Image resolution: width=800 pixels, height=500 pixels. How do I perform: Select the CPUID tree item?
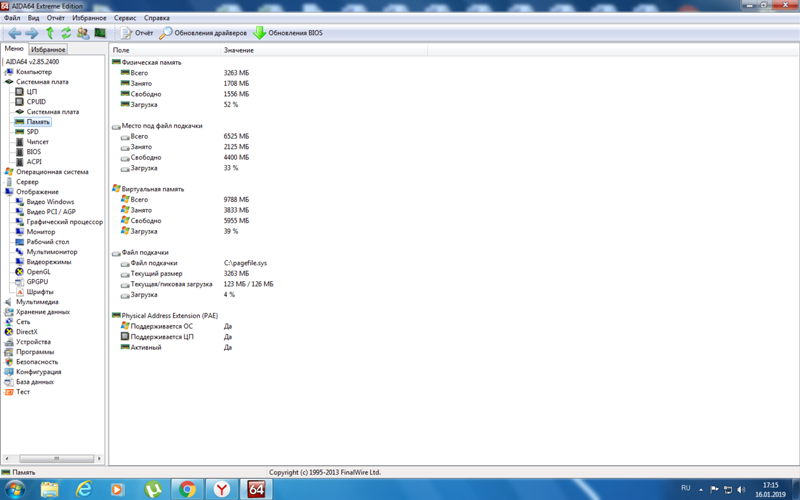click(x=36, y=102)
